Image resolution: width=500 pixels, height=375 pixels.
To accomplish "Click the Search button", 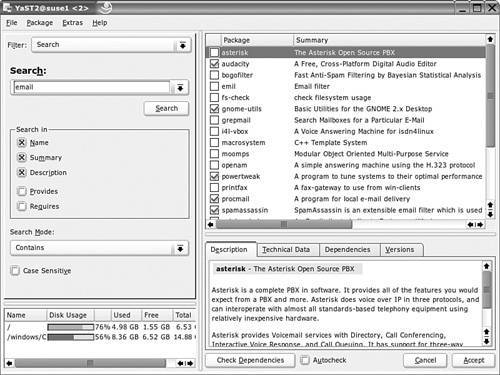I will [x=166, y=108].
